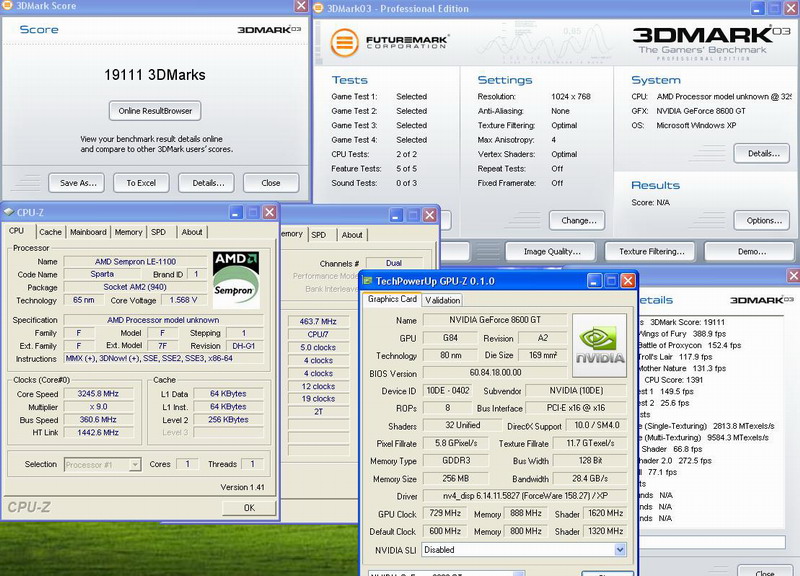Minimize the front CPU-Z window

click(x=236, y=212)
